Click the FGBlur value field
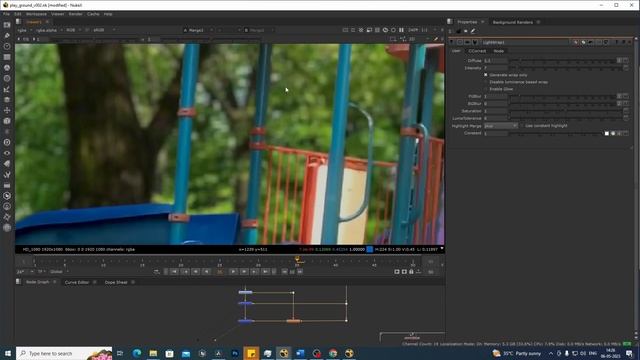The height and width of the screenshot is (360, 640). [x=496, y=97]
